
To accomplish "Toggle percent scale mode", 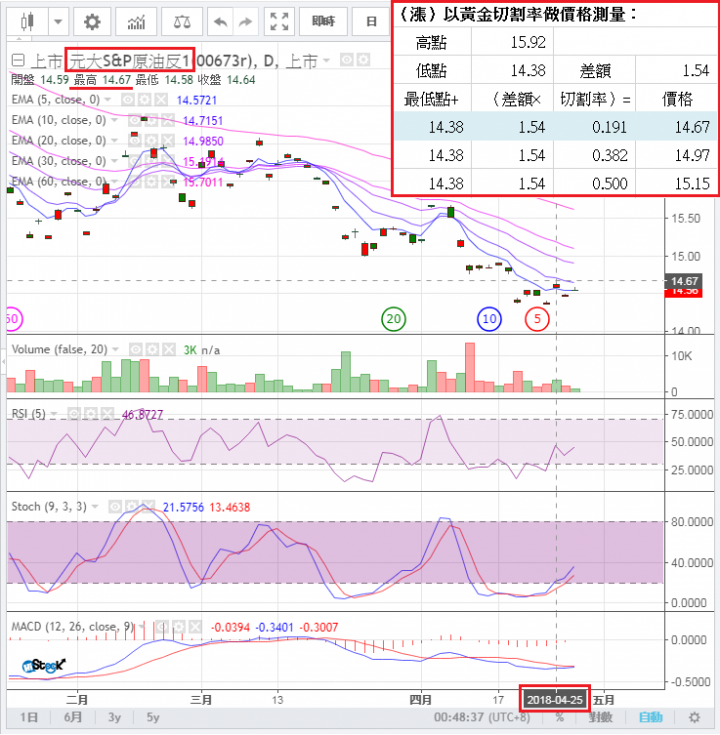I will 559,717.
